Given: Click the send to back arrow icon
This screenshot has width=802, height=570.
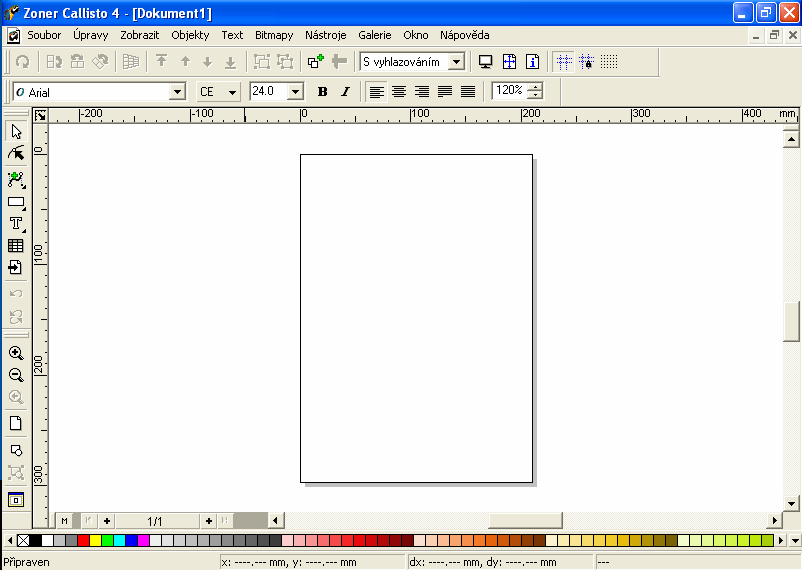Looking at the screenshot, I should coord(231,62).
